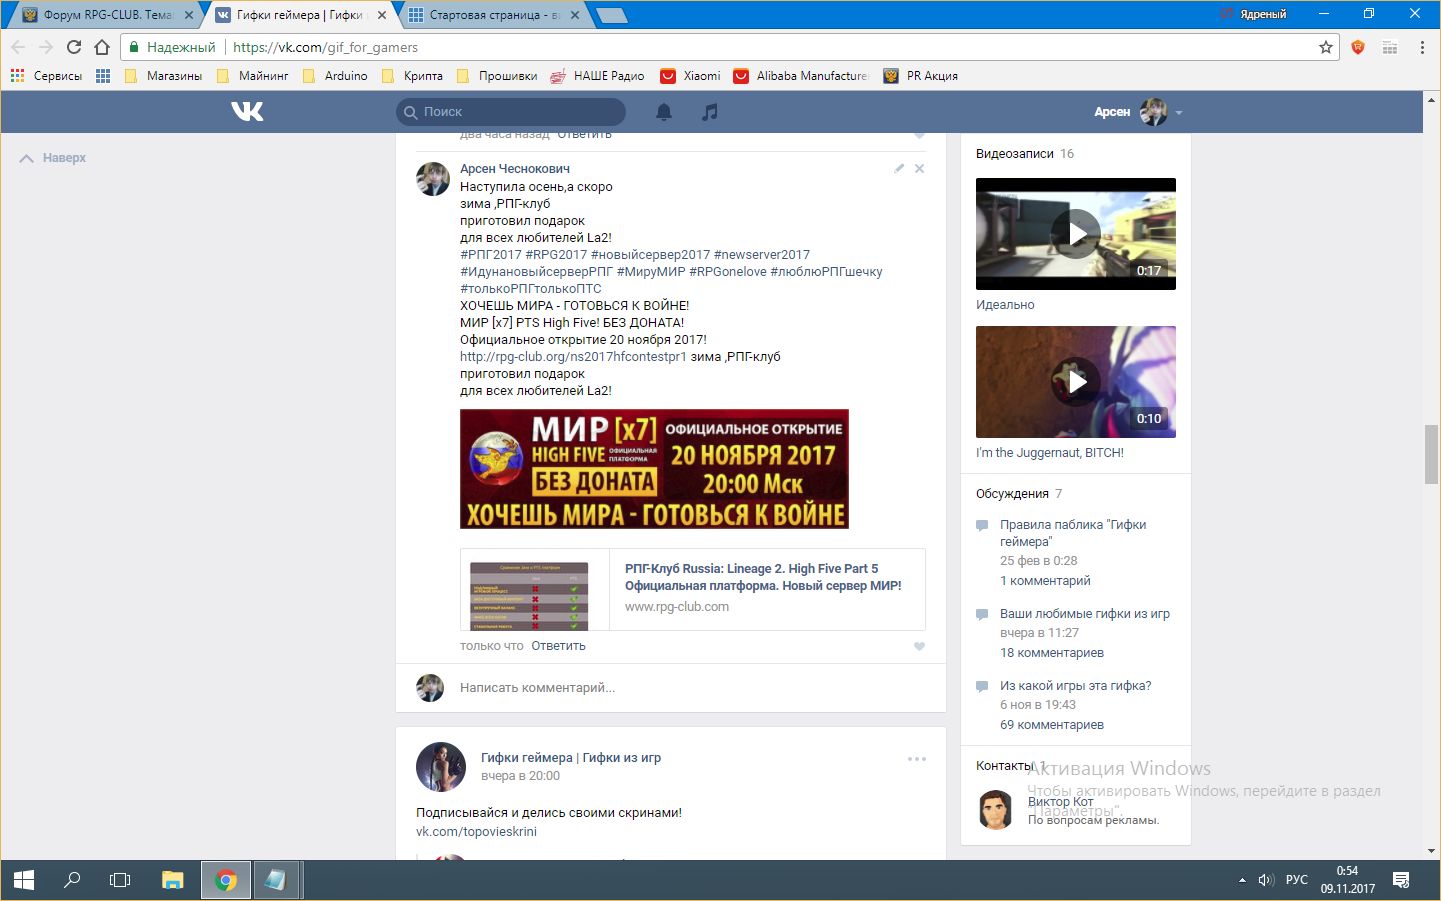Screen dimensions: 1441x901
Task: Close the Гифки геймера tab
Action: click(x=382, y=15)
